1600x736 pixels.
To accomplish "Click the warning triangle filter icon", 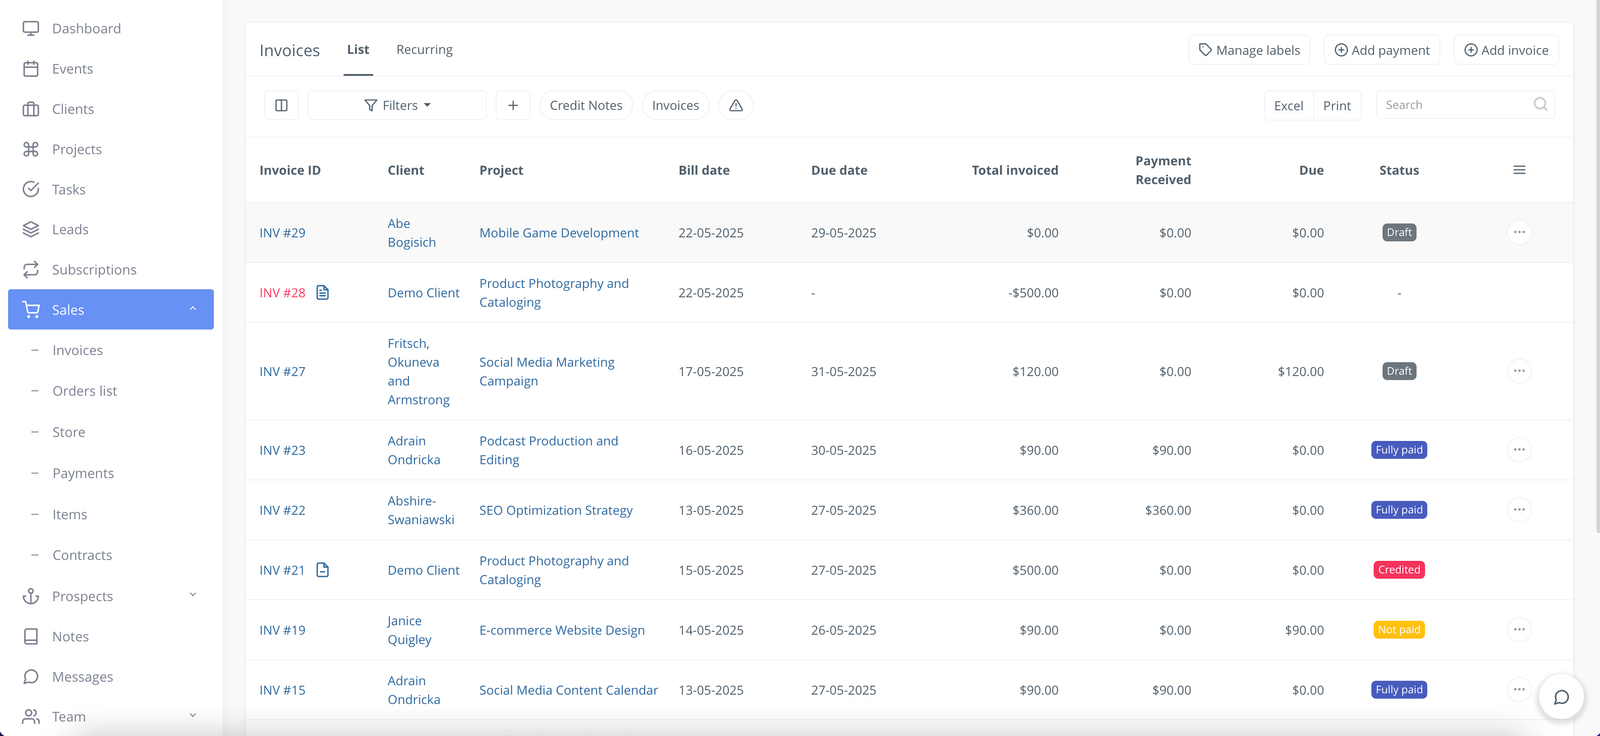I will [x=736, y=105].
